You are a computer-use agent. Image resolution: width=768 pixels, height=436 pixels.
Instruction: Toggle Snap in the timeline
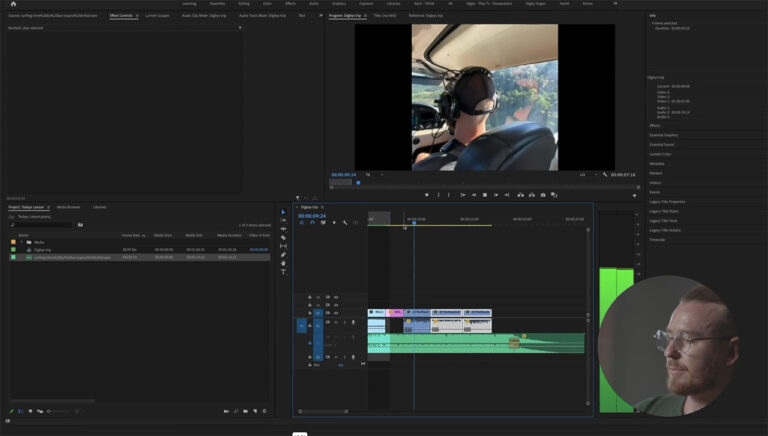pyautogui.click(x=312, y=222)
